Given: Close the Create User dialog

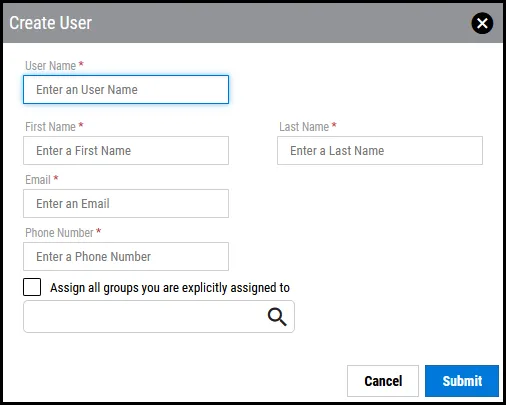Looking at the screenshot, I should click(x=482, y=23).
